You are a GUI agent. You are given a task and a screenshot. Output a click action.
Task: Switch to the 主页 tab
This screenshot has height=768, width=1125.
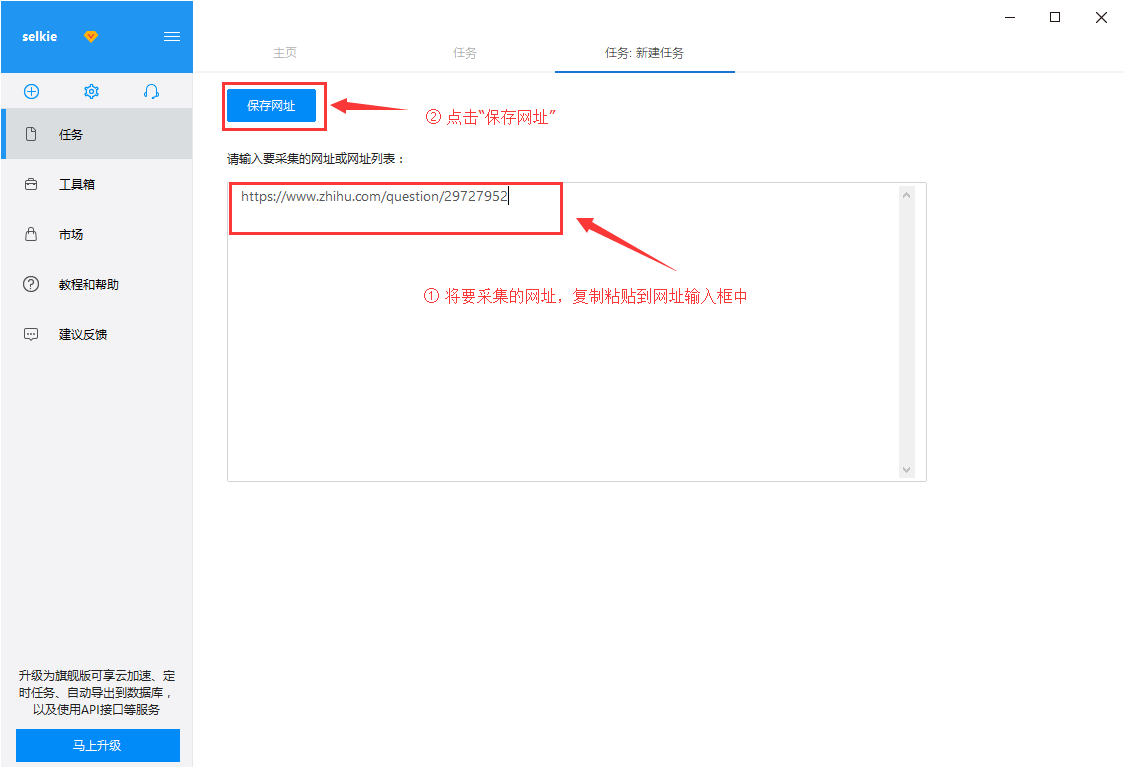coord(285,52)
